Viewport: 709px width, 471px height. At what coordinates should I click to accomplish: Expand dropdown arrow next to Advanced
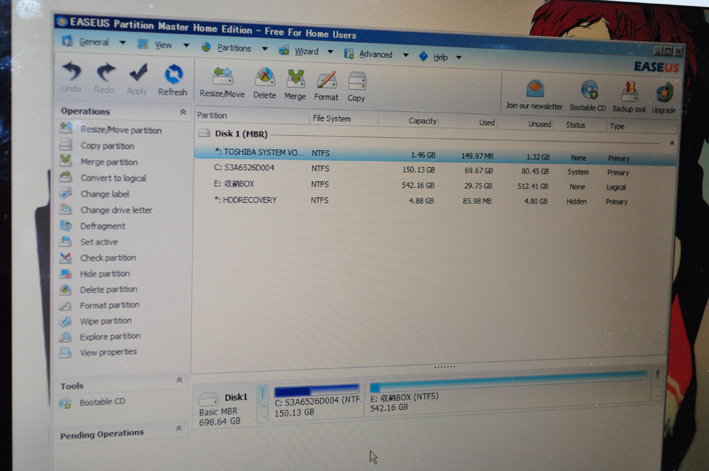406,55
